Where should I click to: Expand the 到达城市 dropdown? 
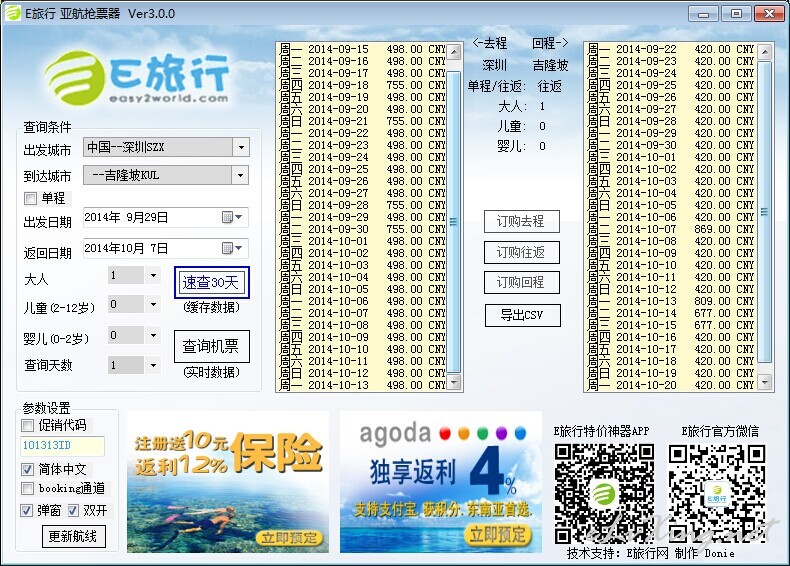(240, 175)
